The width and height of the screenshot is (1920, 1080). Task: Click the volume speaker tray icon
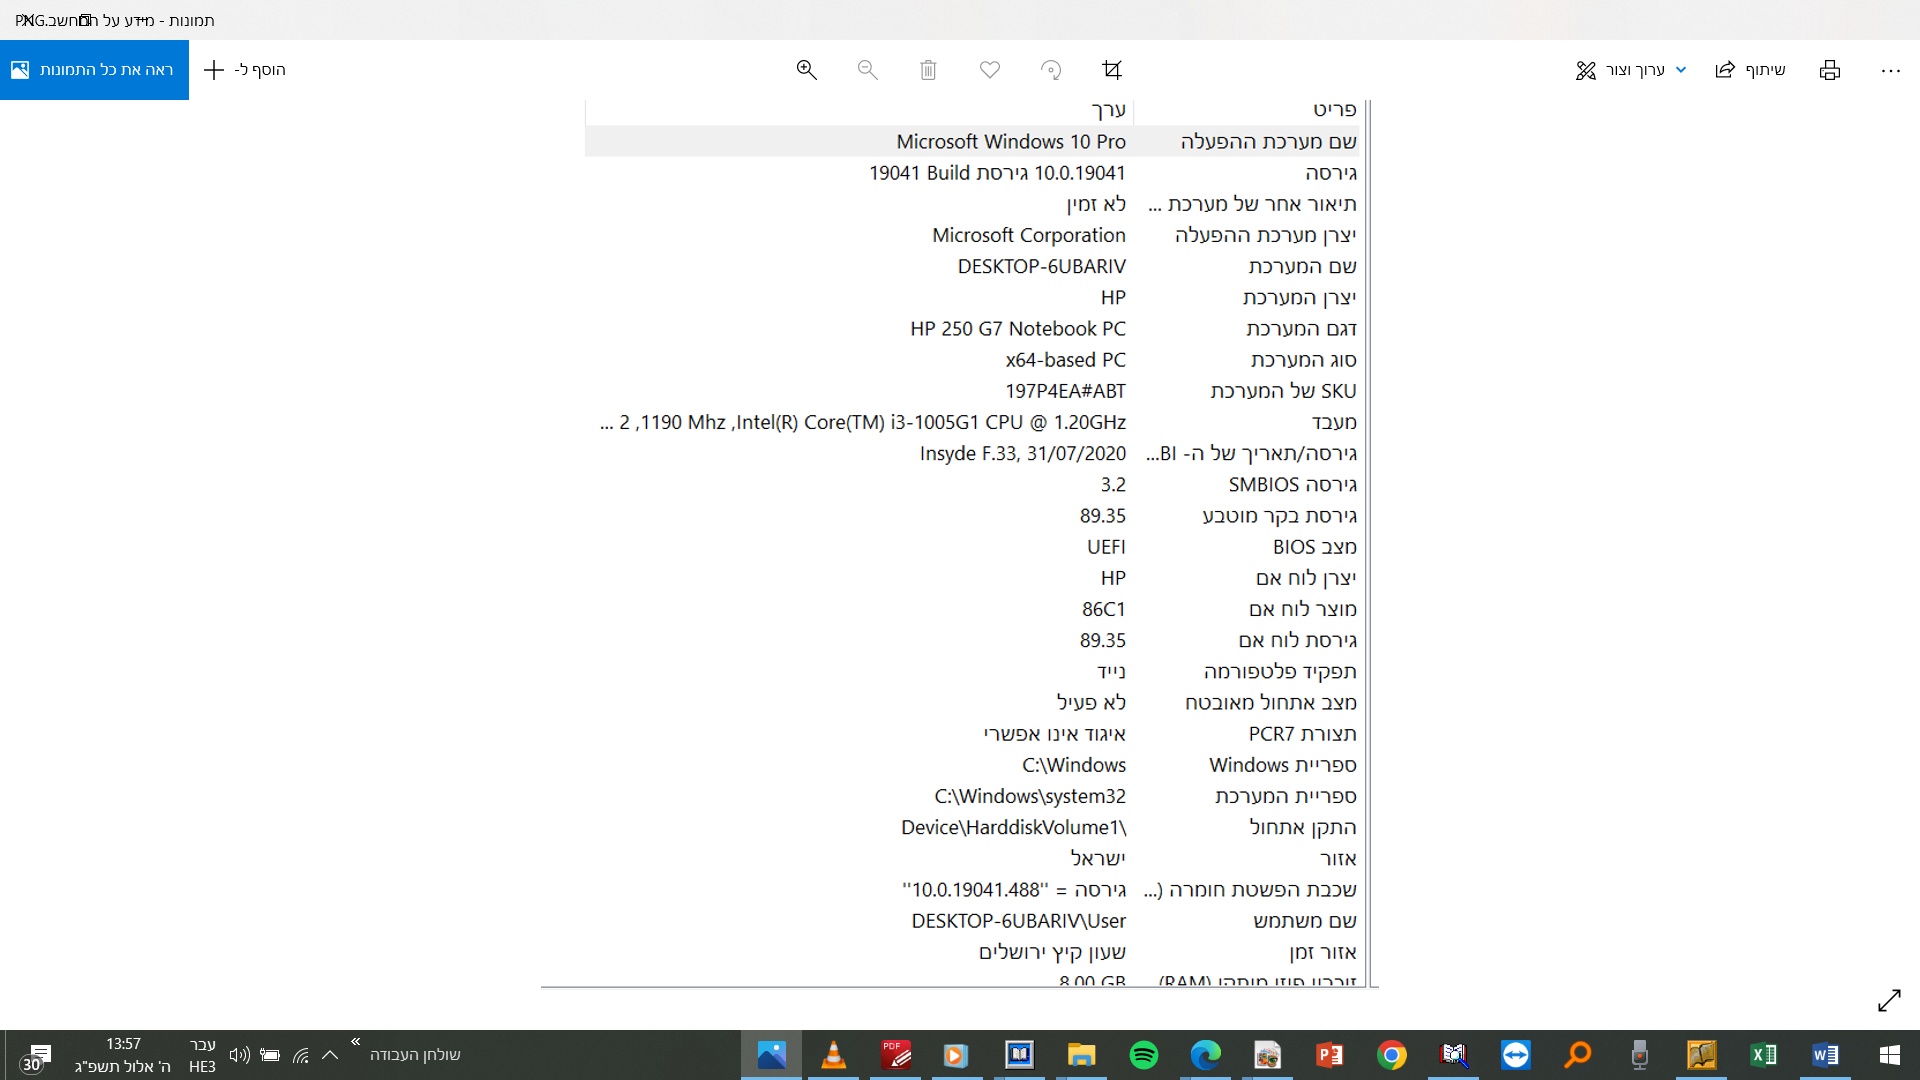pyautogui.click(x=239, y=1055)
